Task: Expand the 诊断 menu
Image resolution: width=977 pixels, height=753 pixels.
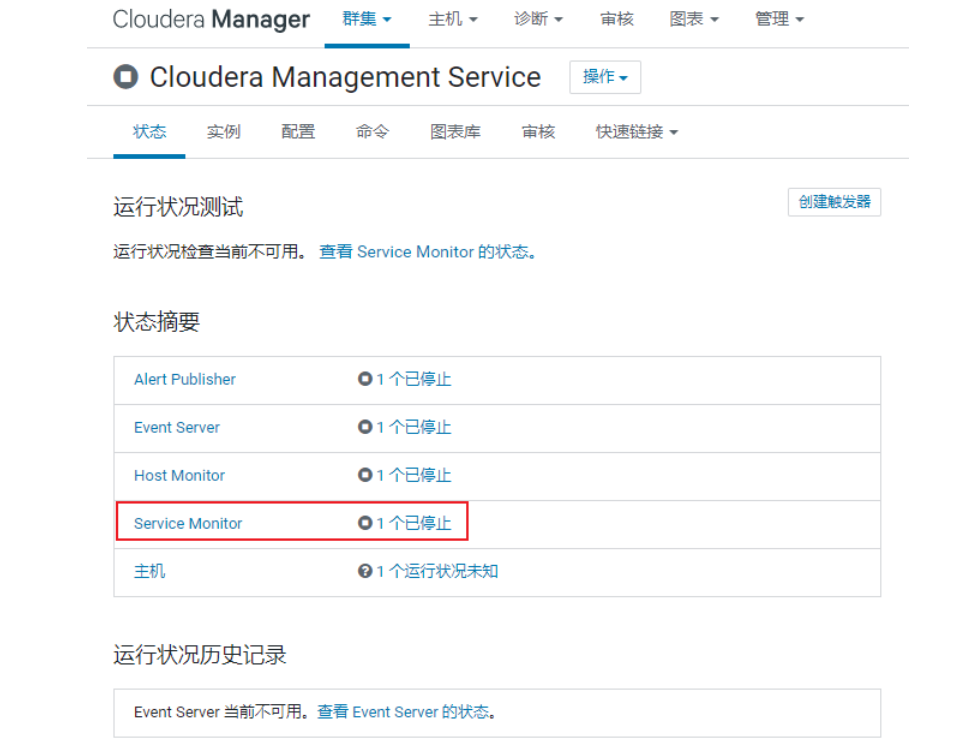Action: pos(538,19)
